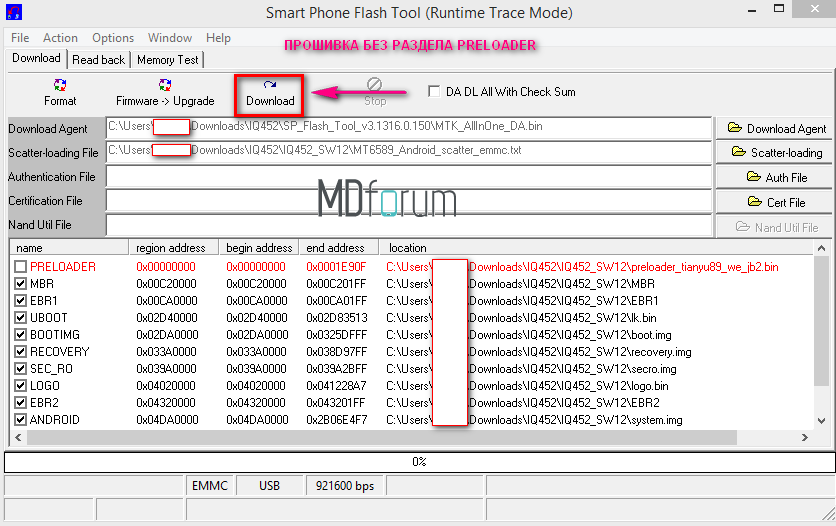Open the Help menu

(218, 38)
